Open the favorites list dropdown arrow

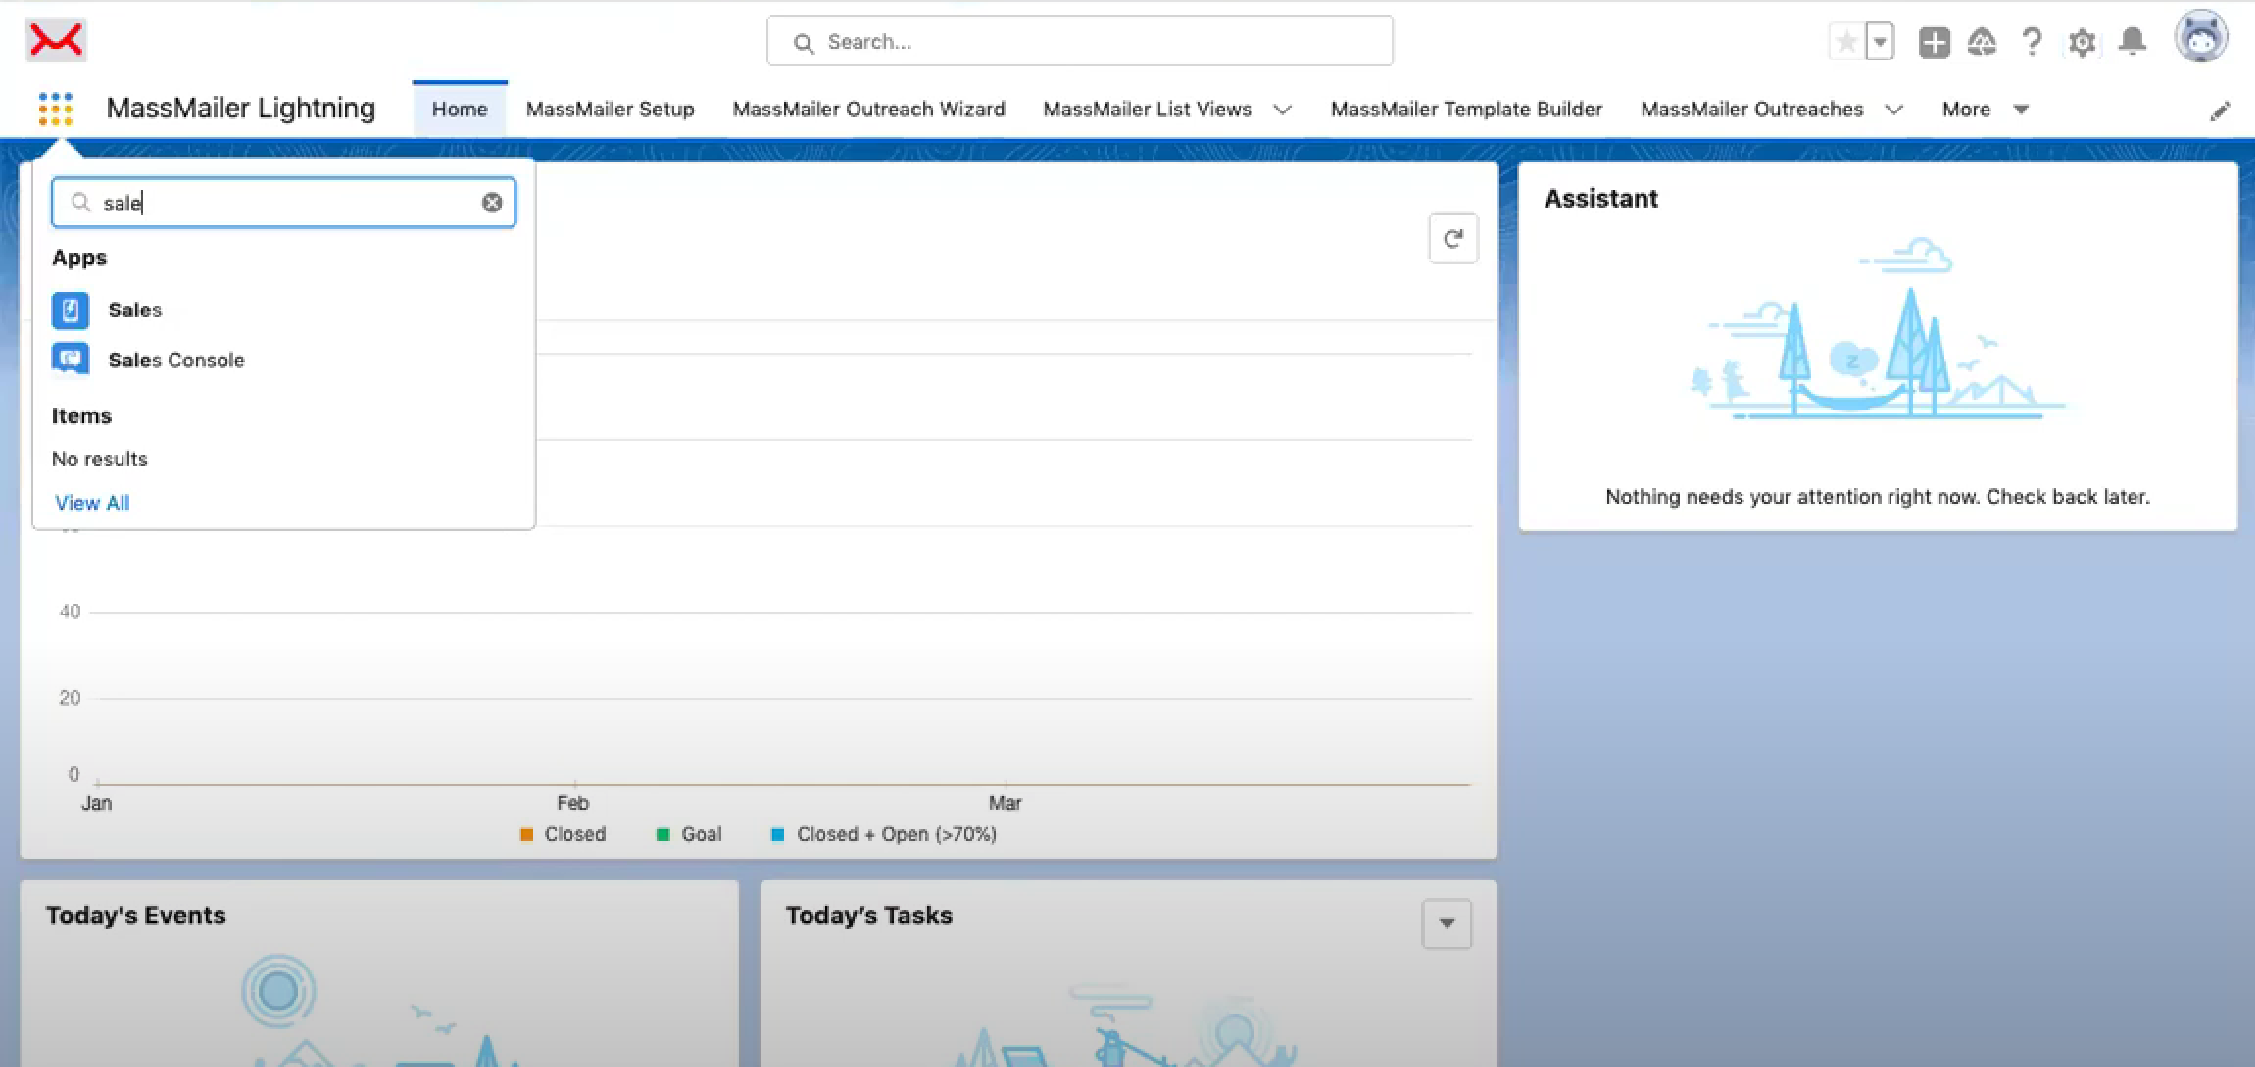click(1880, 42)
